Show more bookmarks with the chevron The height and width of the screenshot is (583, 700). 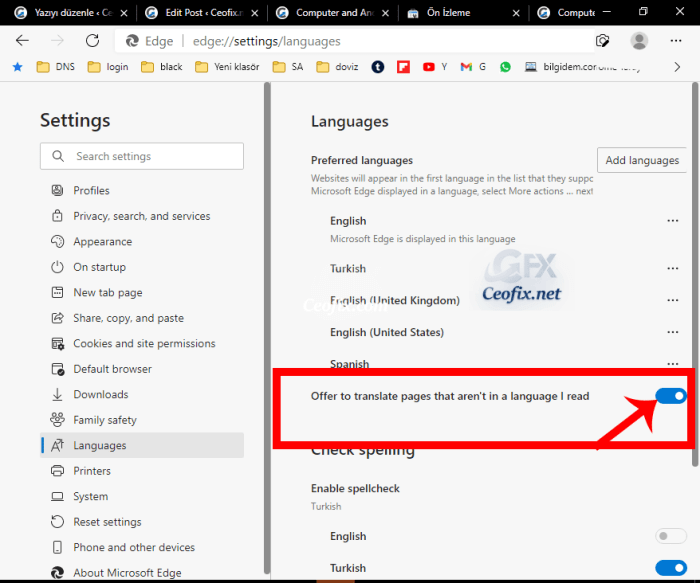coord(677,67)
